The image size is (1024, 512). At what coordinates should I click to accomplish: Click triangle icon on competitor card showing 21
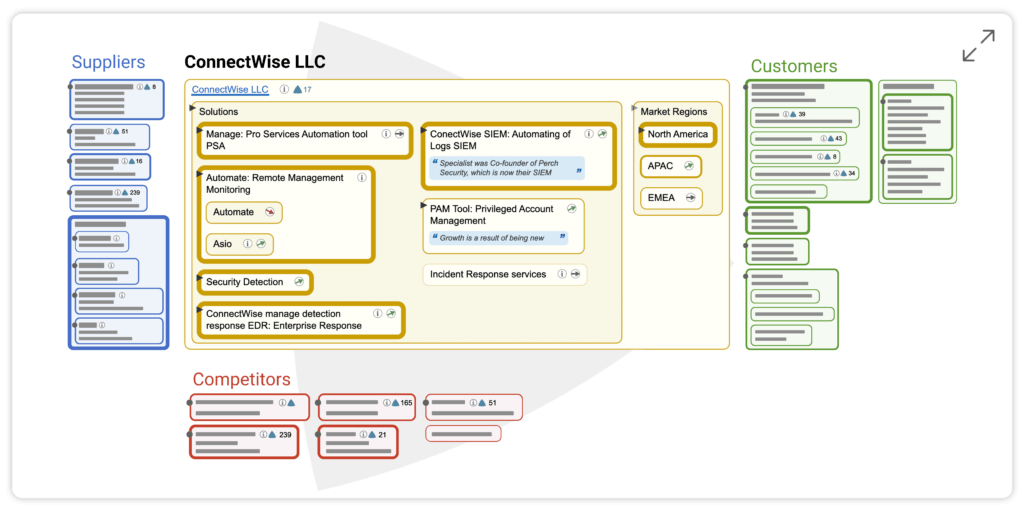(372, 434)
